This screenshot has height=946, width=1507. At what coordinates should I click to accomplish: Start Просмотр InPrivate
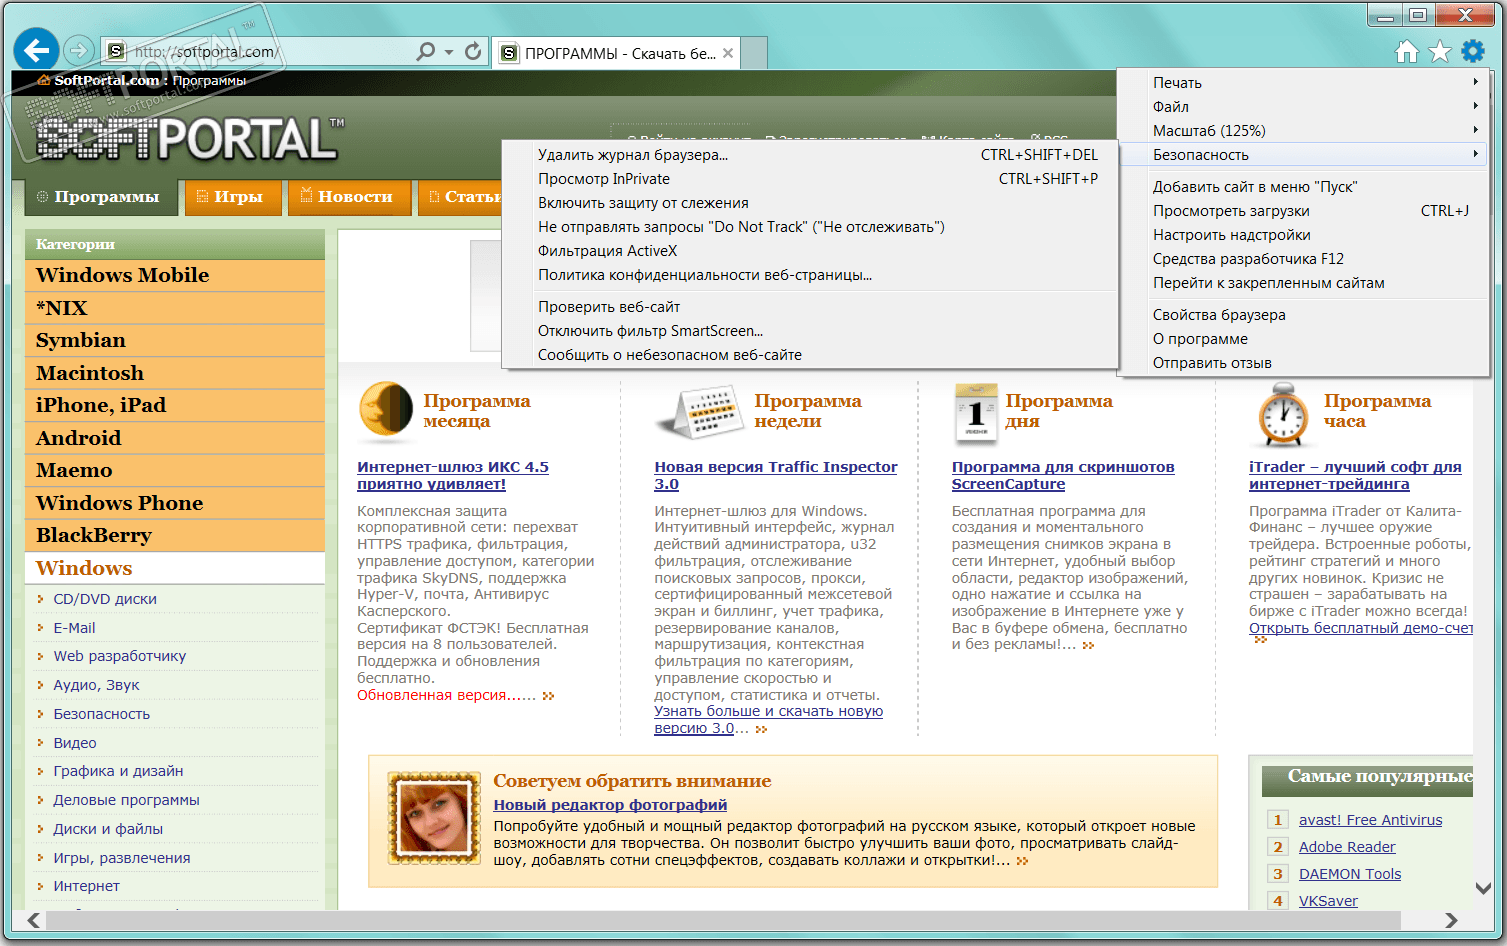pyautogui.click(x=810, y=178)
